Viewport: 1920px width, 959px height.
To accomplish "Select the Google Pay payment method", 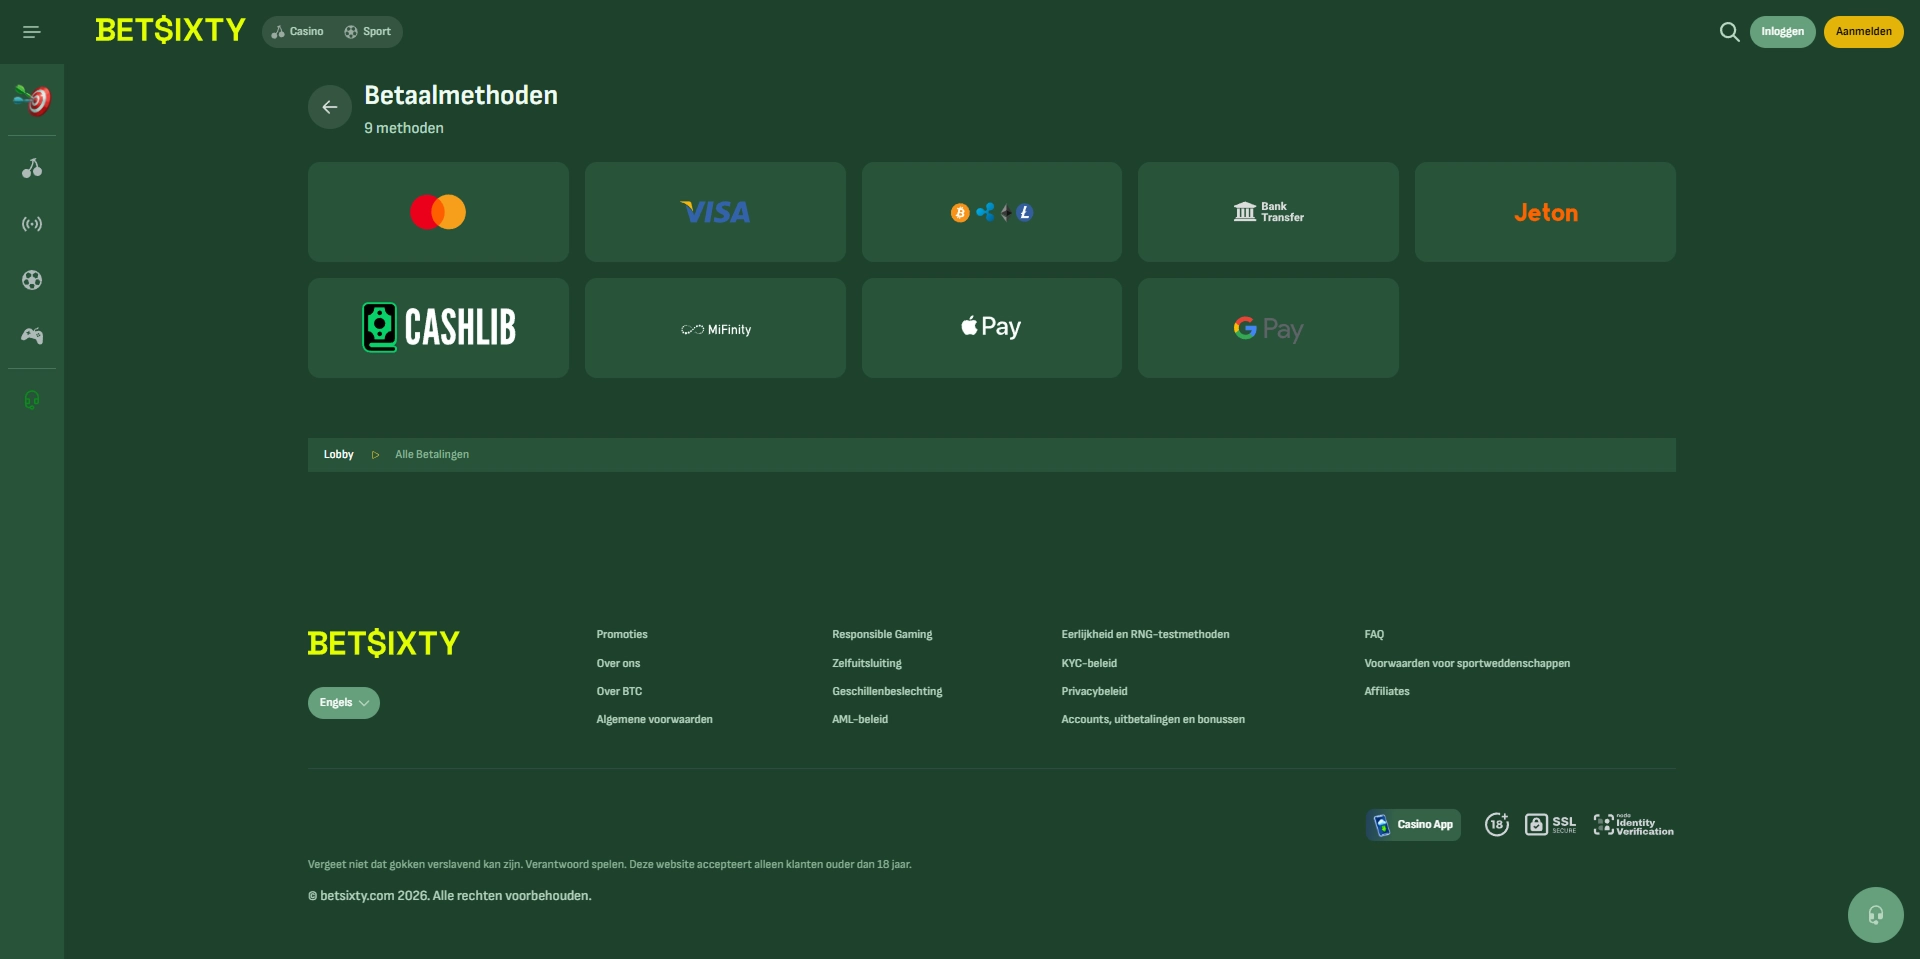I will point(1268,328).
